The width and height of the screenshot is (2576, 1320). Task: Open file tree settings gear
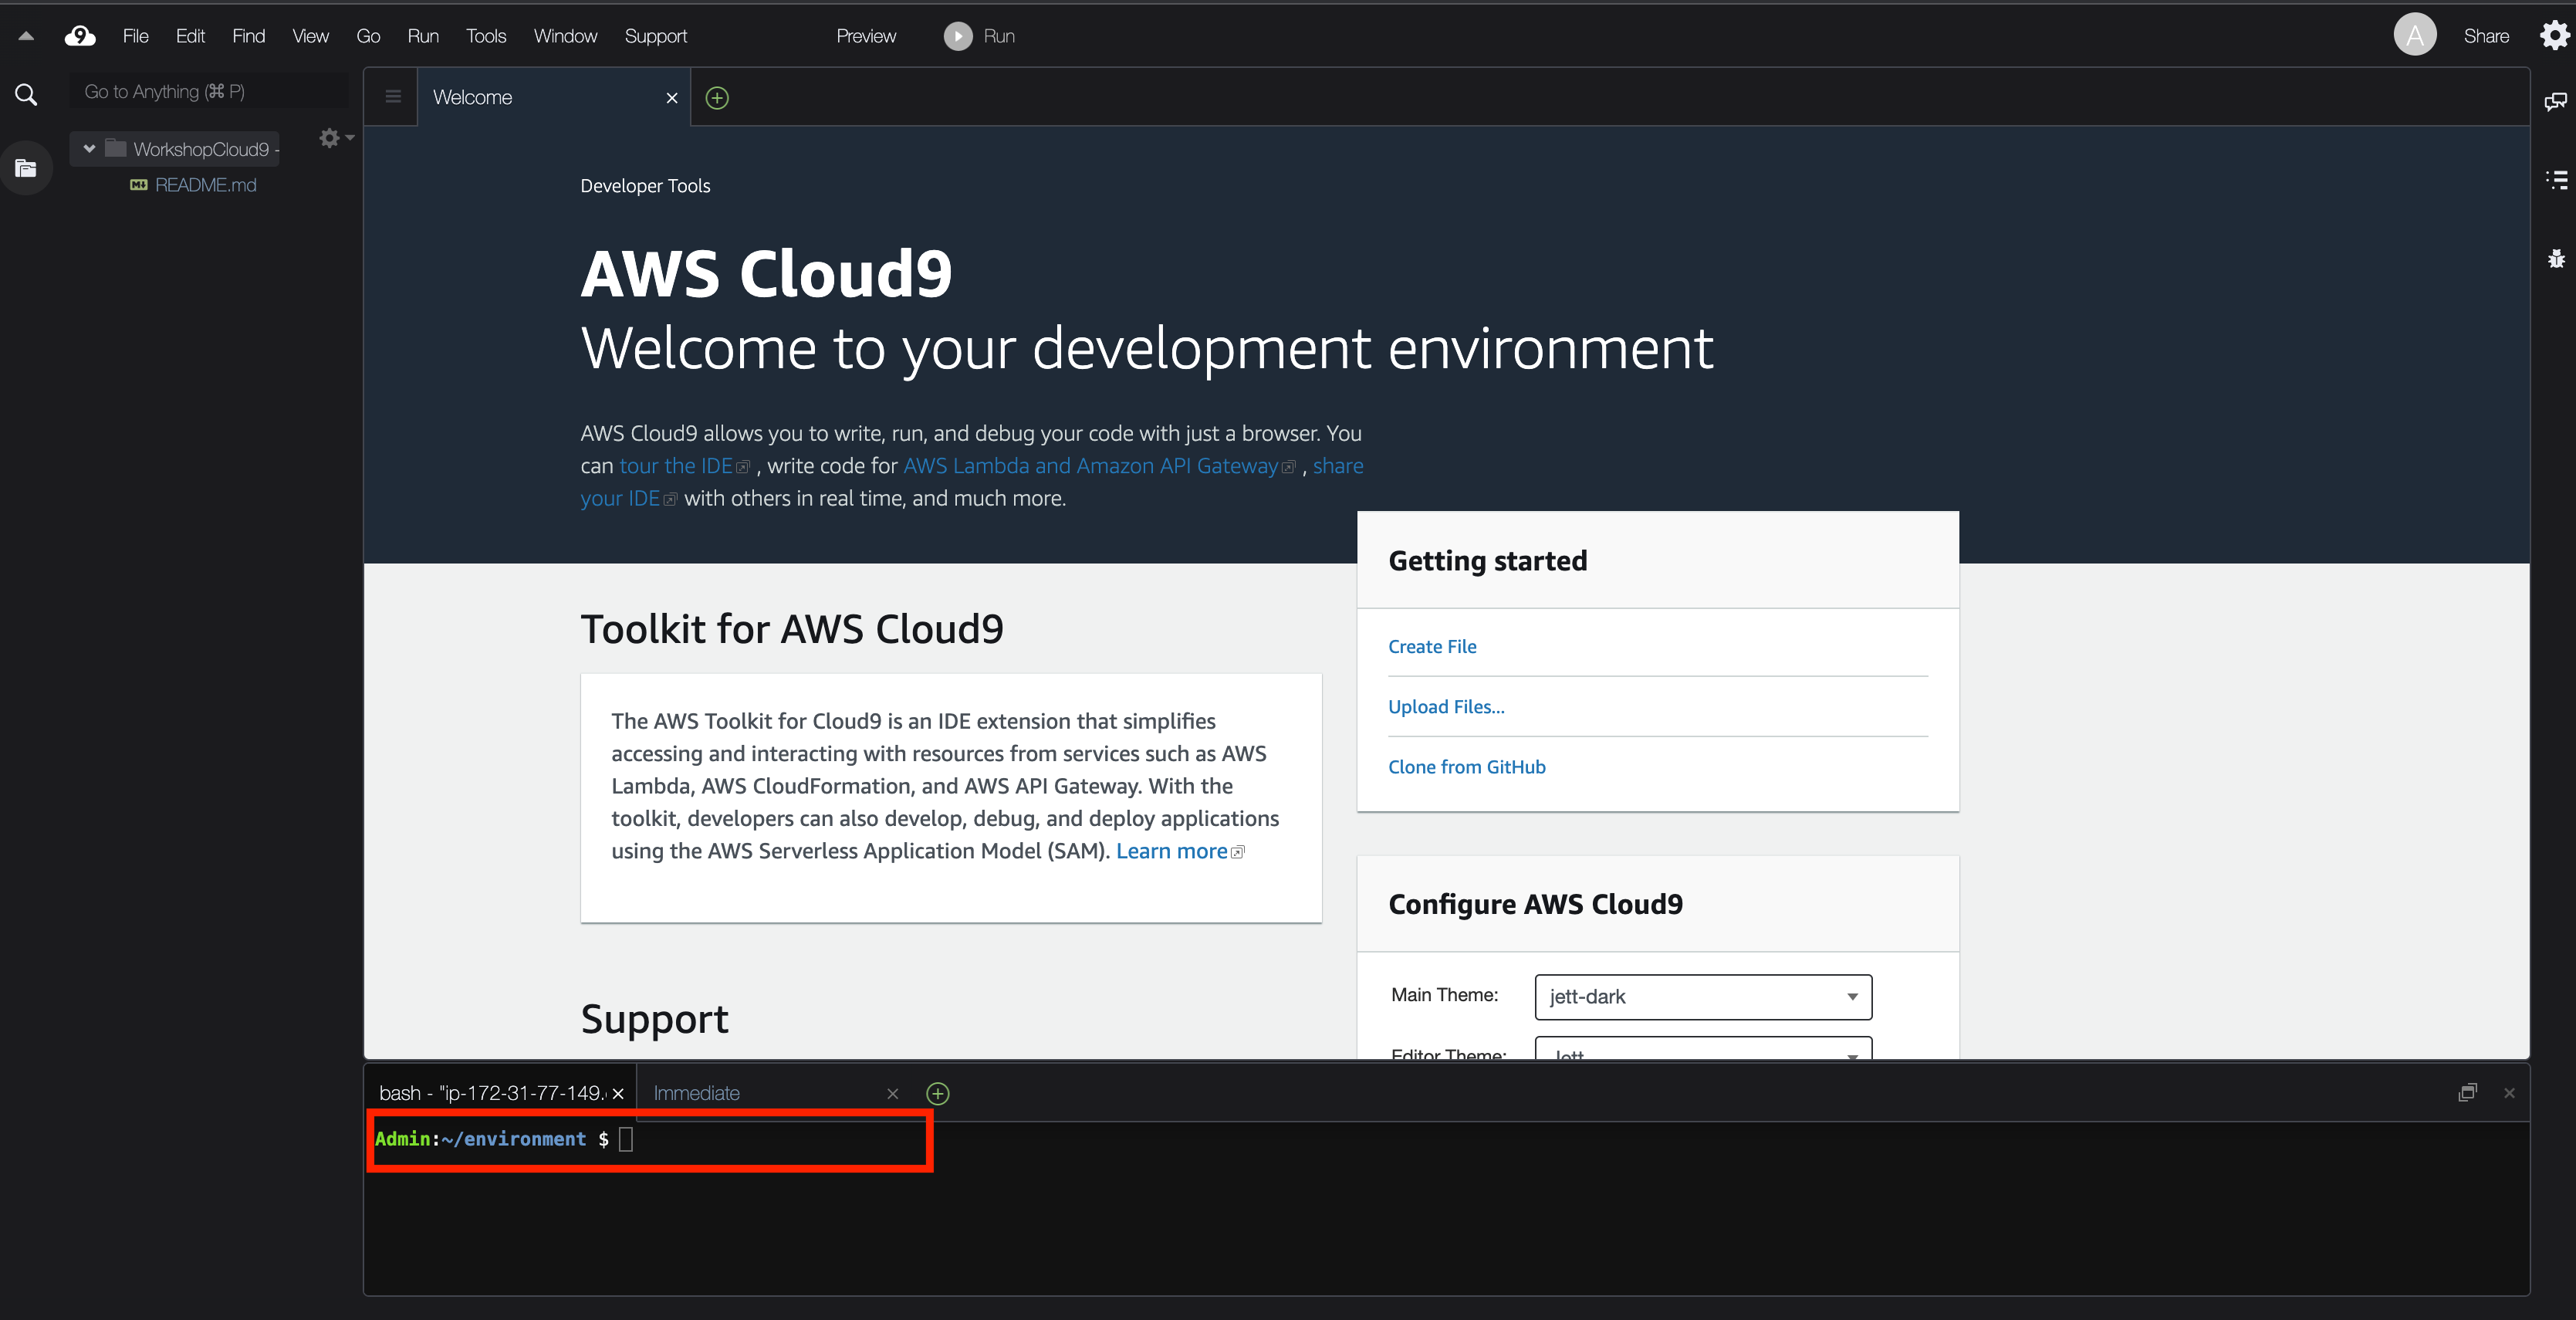[x=336, y=138]
